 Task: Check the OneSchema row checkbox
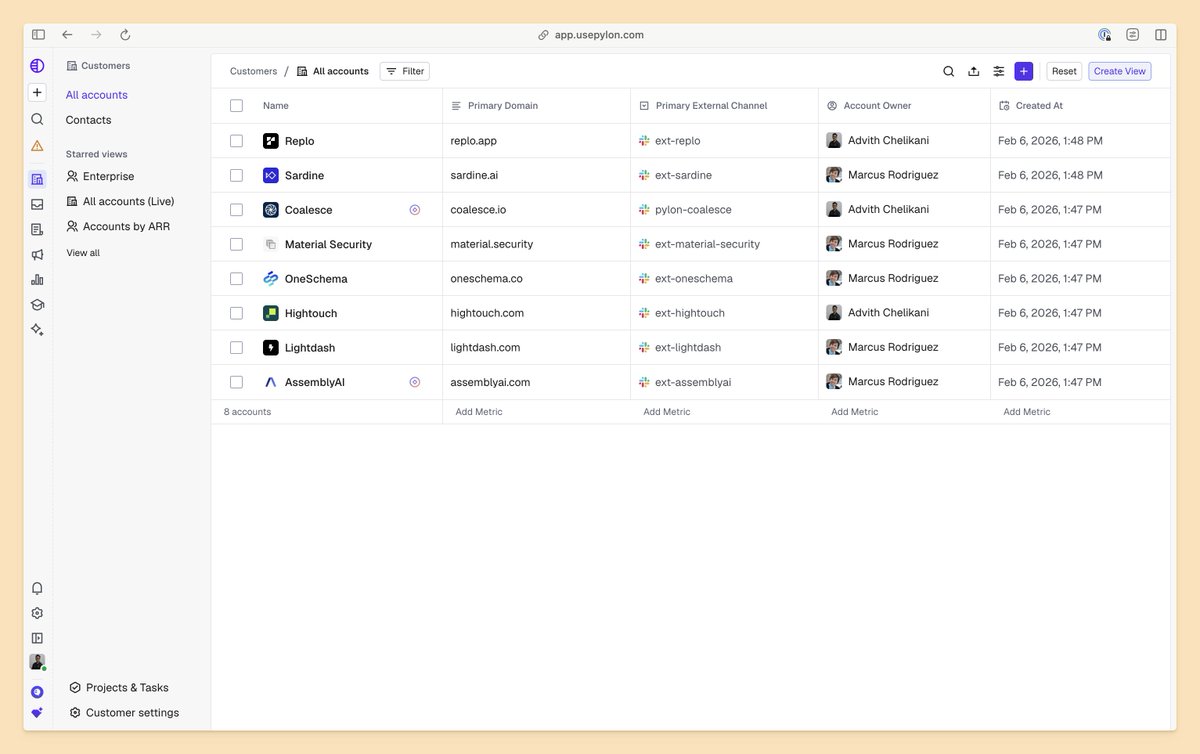click(236, 279)
